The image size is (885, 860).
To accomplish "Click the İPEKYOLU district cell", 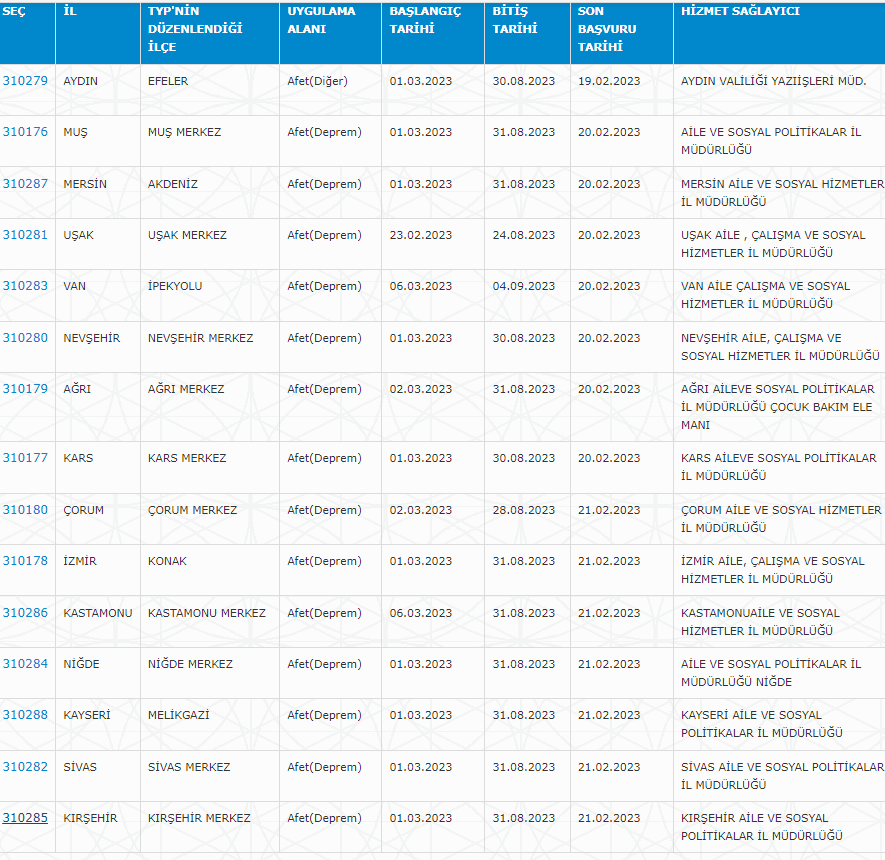I will (209, 295).
